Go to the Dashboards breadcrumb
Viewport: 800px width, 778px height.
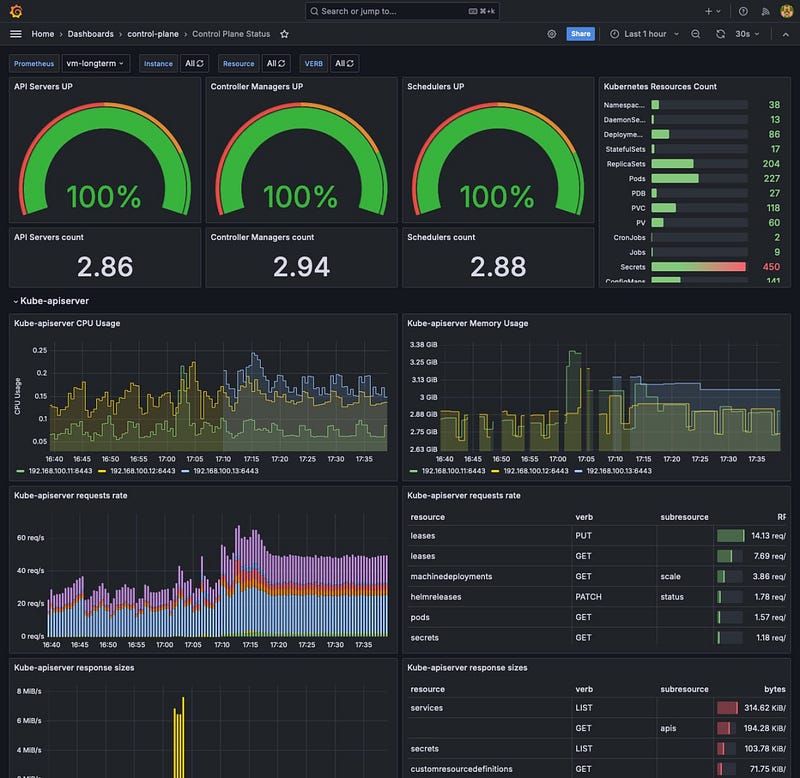pyautogui.click(x=90, y=34)
